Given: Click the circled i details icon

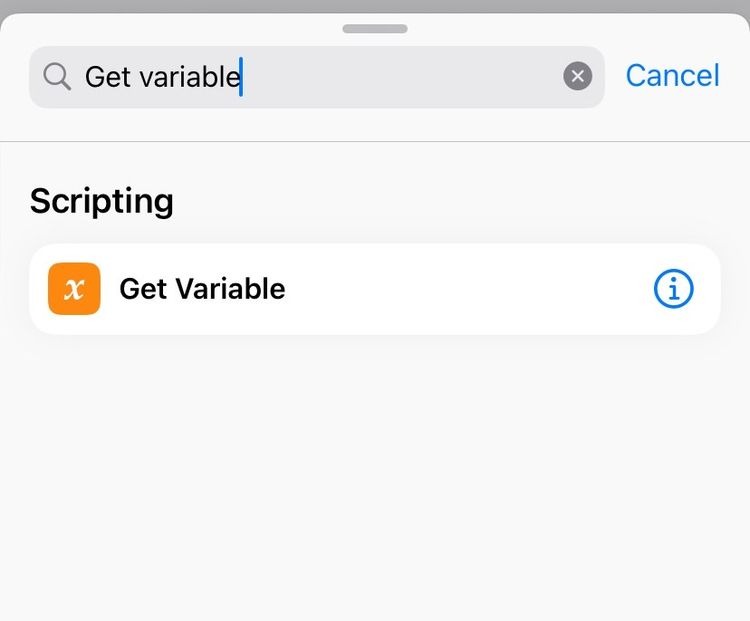Looking at the screenshot, I should [673, 288].
